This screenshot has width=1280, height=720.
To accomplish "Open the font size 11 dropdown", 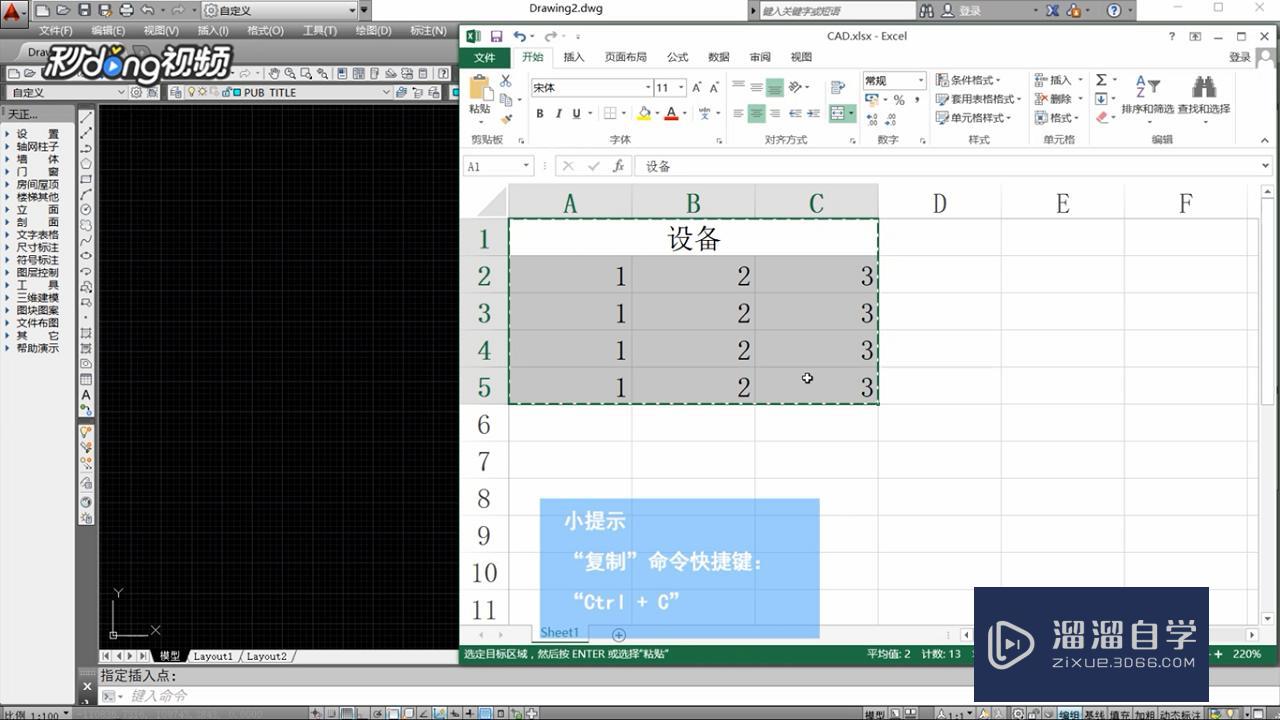I will coord(681,87).
